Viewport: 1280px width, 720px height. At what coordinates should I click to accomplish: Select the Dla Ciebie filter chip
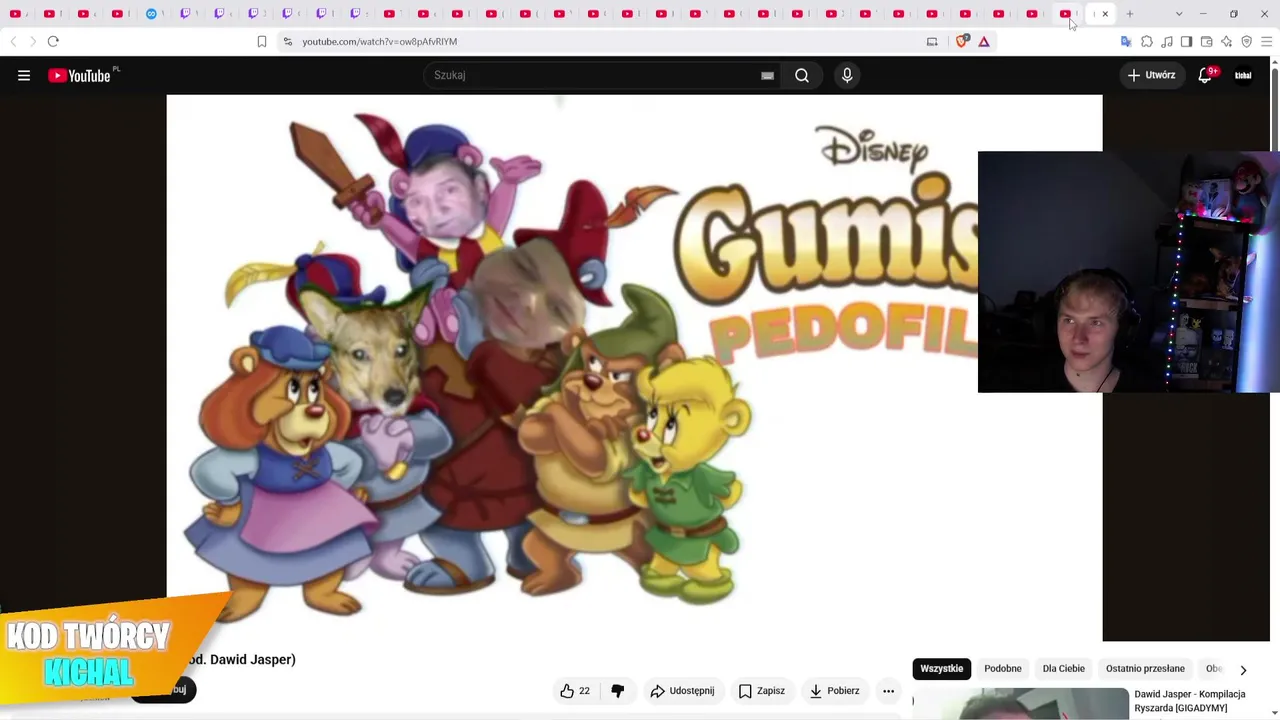[x=1064, y=669]
